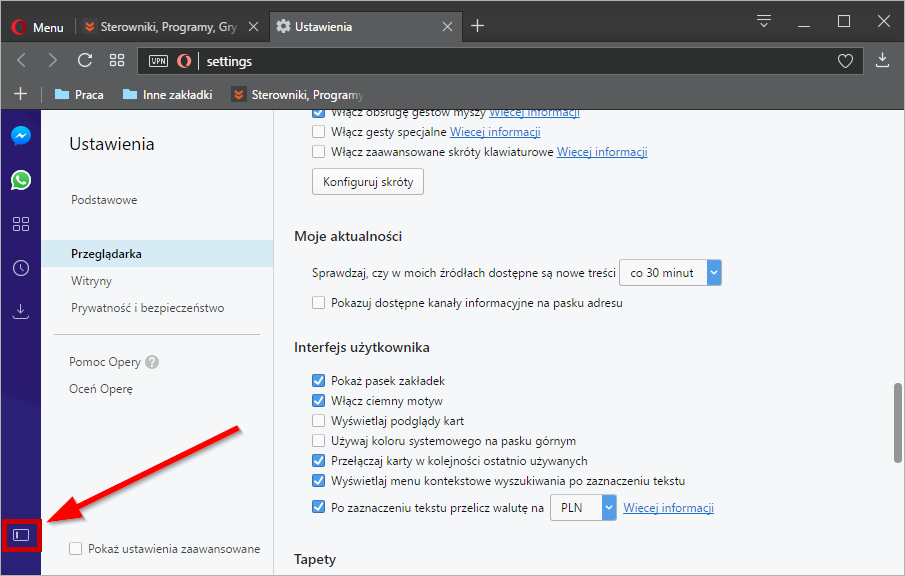Uncheck Włącz ciemny motyw

click(x=319, y=401)
